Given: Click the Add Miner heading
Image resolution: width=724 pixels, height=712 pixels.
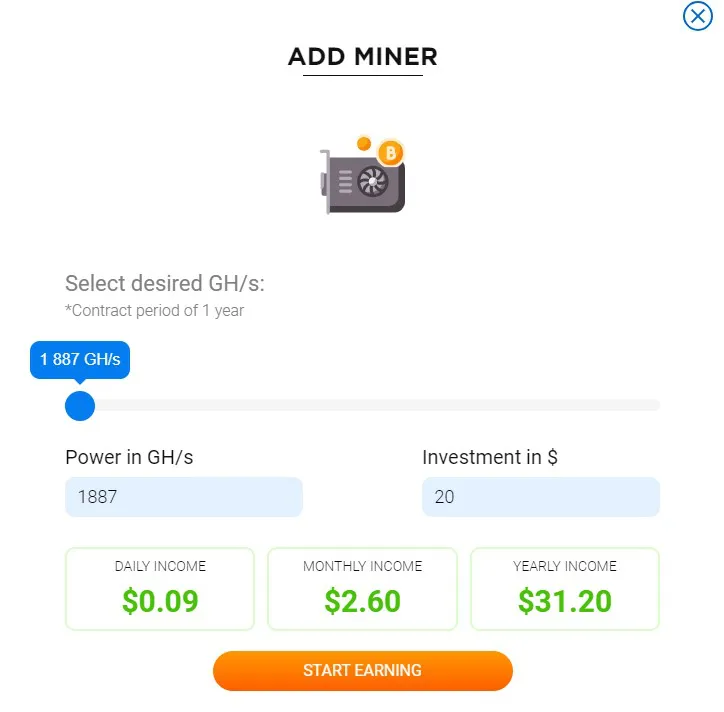Looking at the screenshot, I should (x=362, y=57).
